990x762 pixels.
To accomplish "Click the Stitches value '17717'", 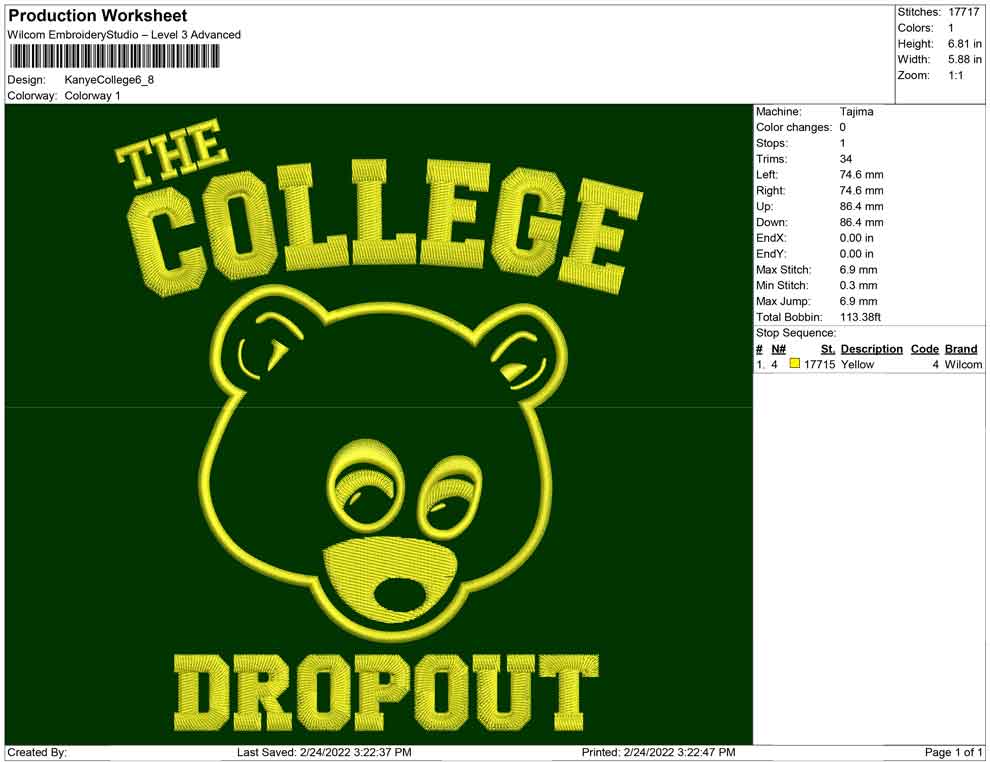I will click(963, 12).
